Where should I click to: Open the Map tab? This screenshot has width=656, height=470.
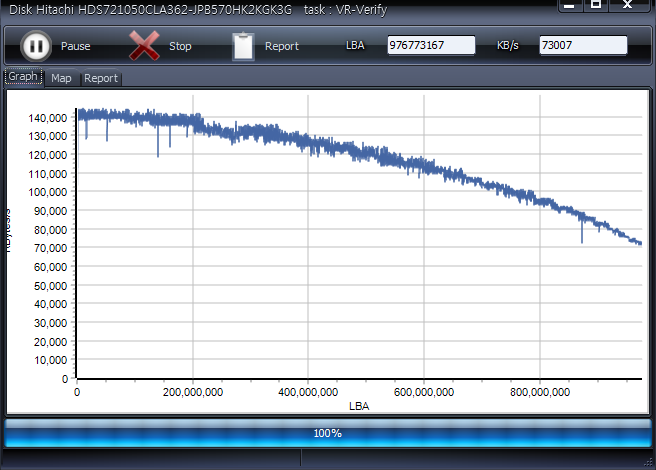[62, 78]
